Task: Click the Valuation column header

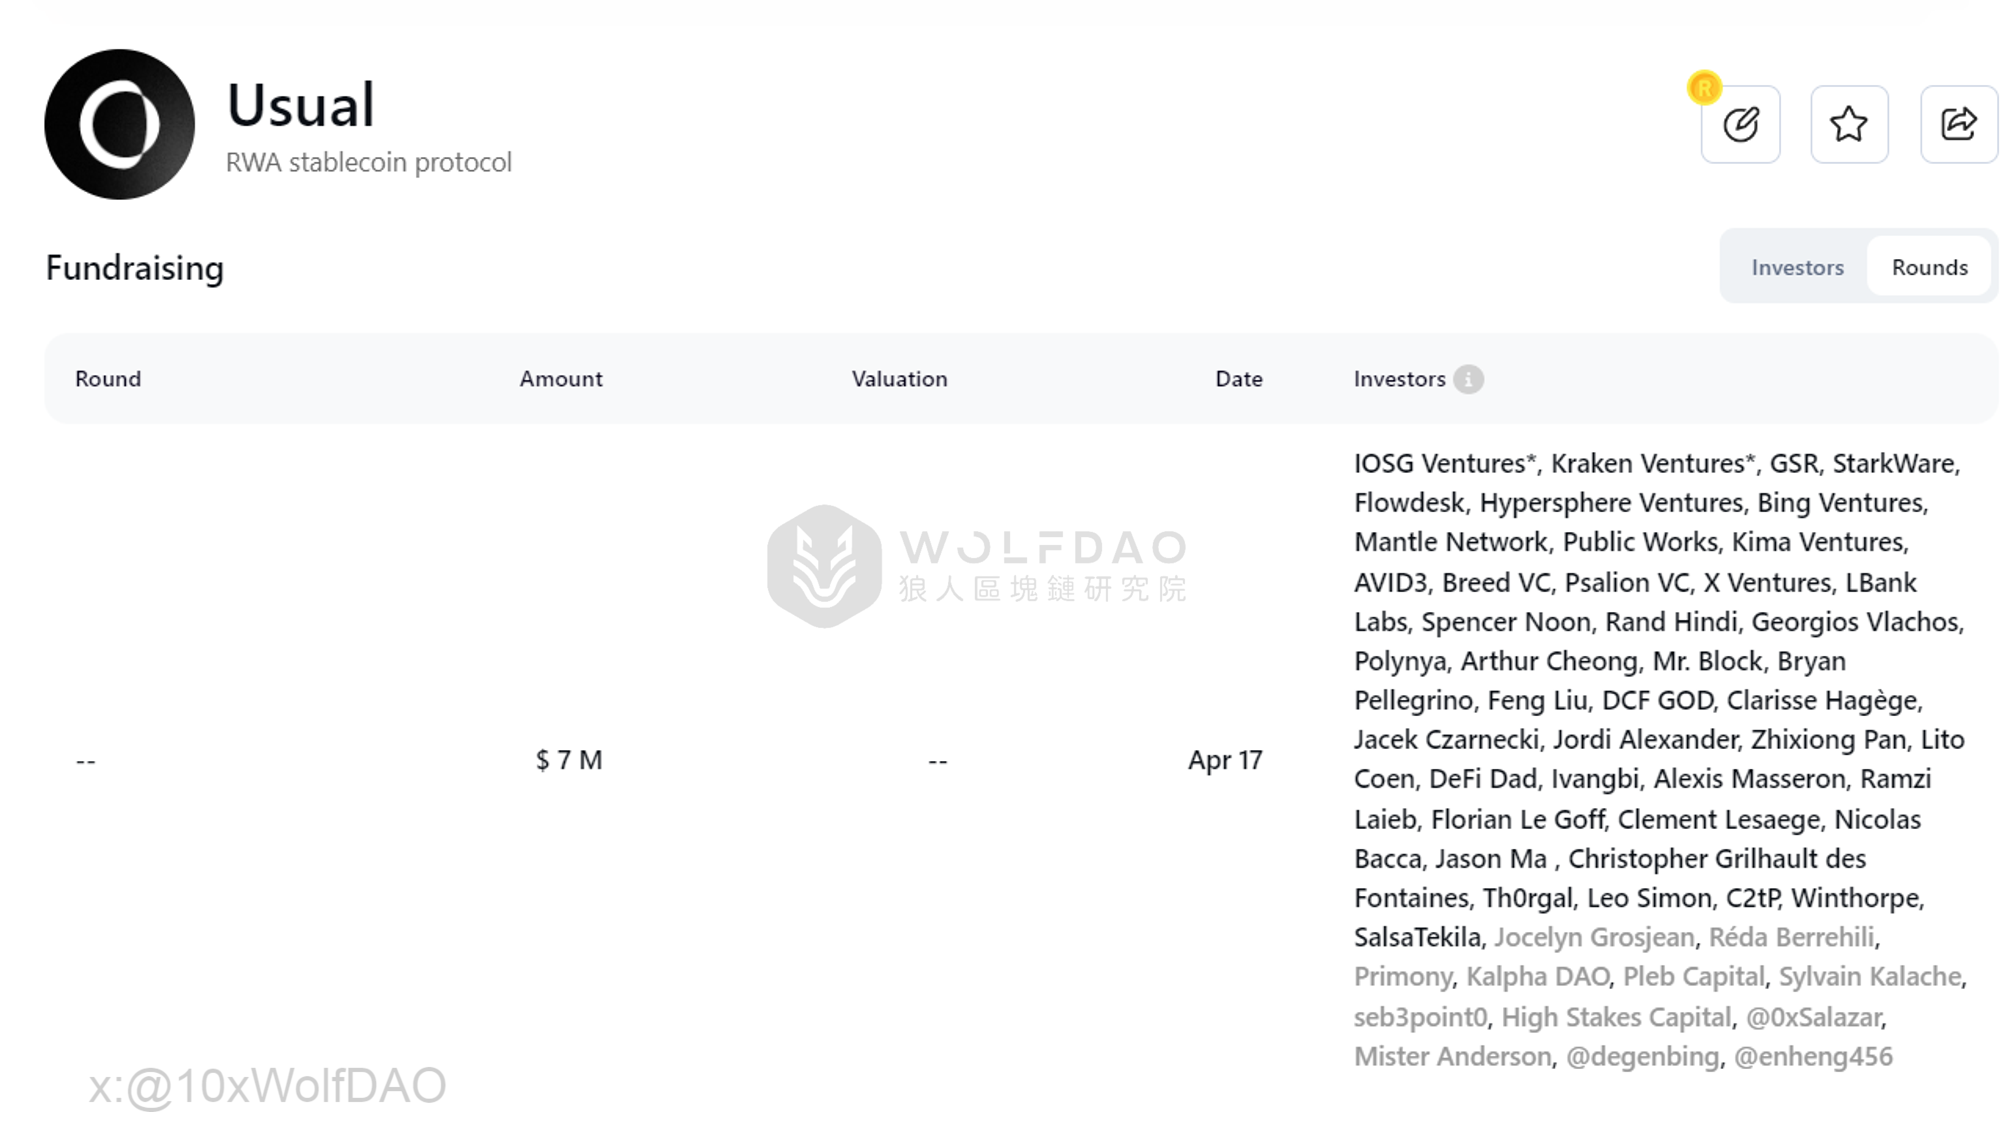Action: [899, 379]
